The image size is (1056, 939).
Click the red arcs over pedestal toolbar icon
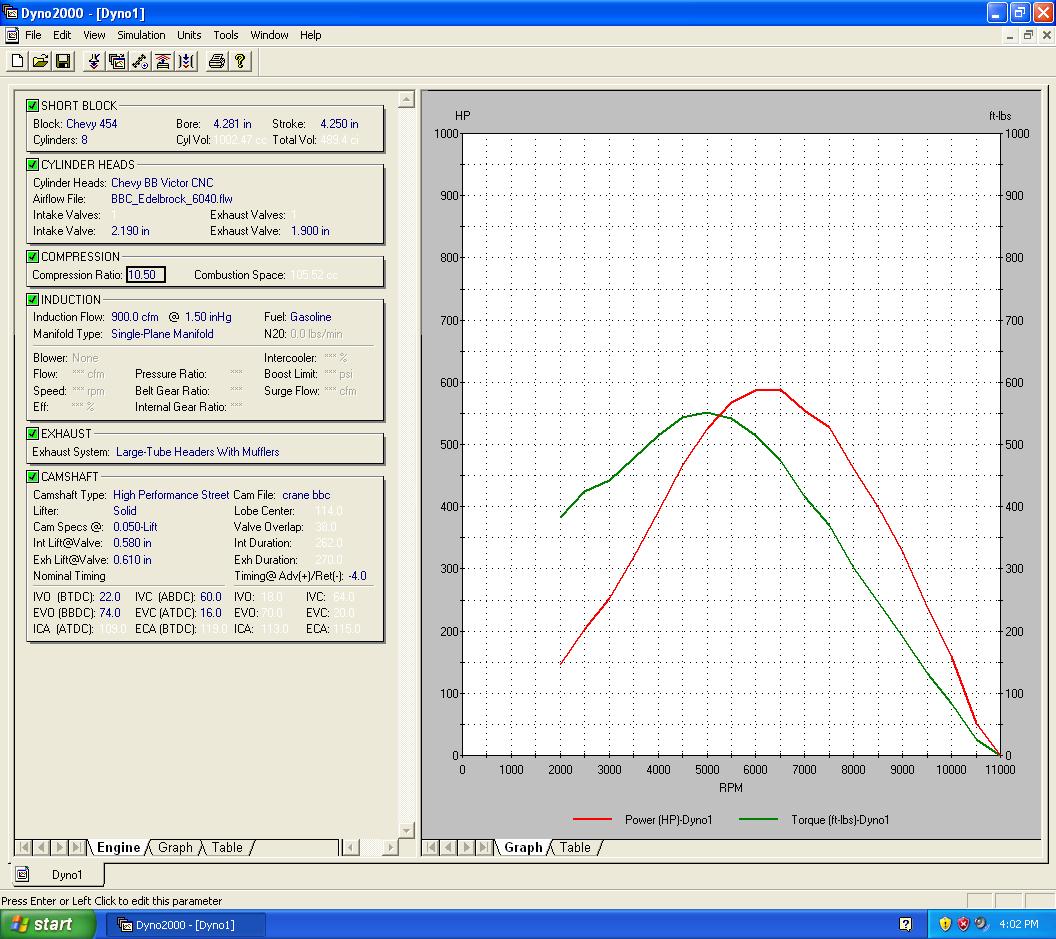162,61
